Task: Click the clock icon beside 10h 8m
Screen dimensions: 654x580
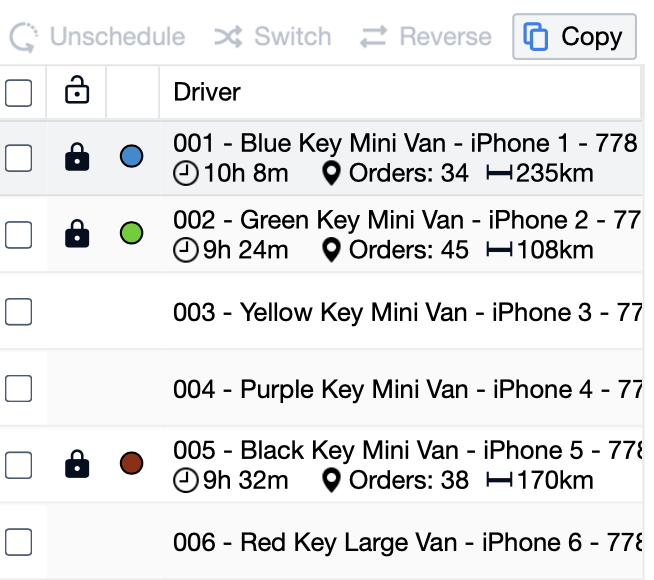Action: [x=185, y=174]
